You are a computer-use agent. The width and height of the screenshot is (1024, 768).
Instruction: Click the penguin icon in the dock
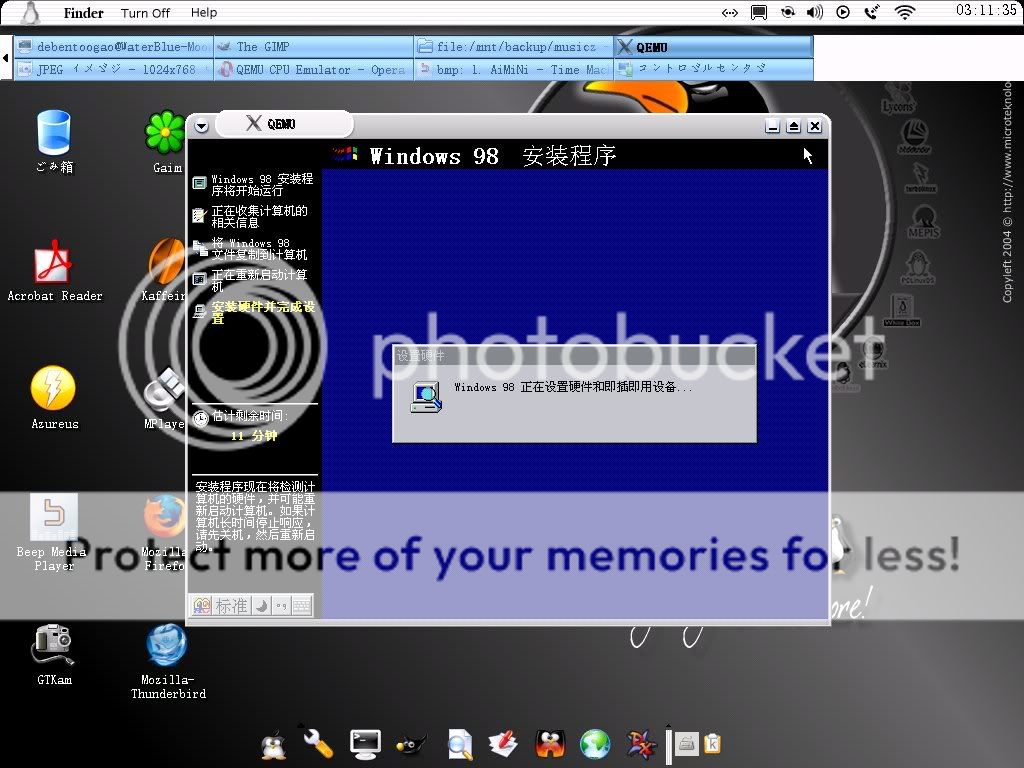click(273, 744)
